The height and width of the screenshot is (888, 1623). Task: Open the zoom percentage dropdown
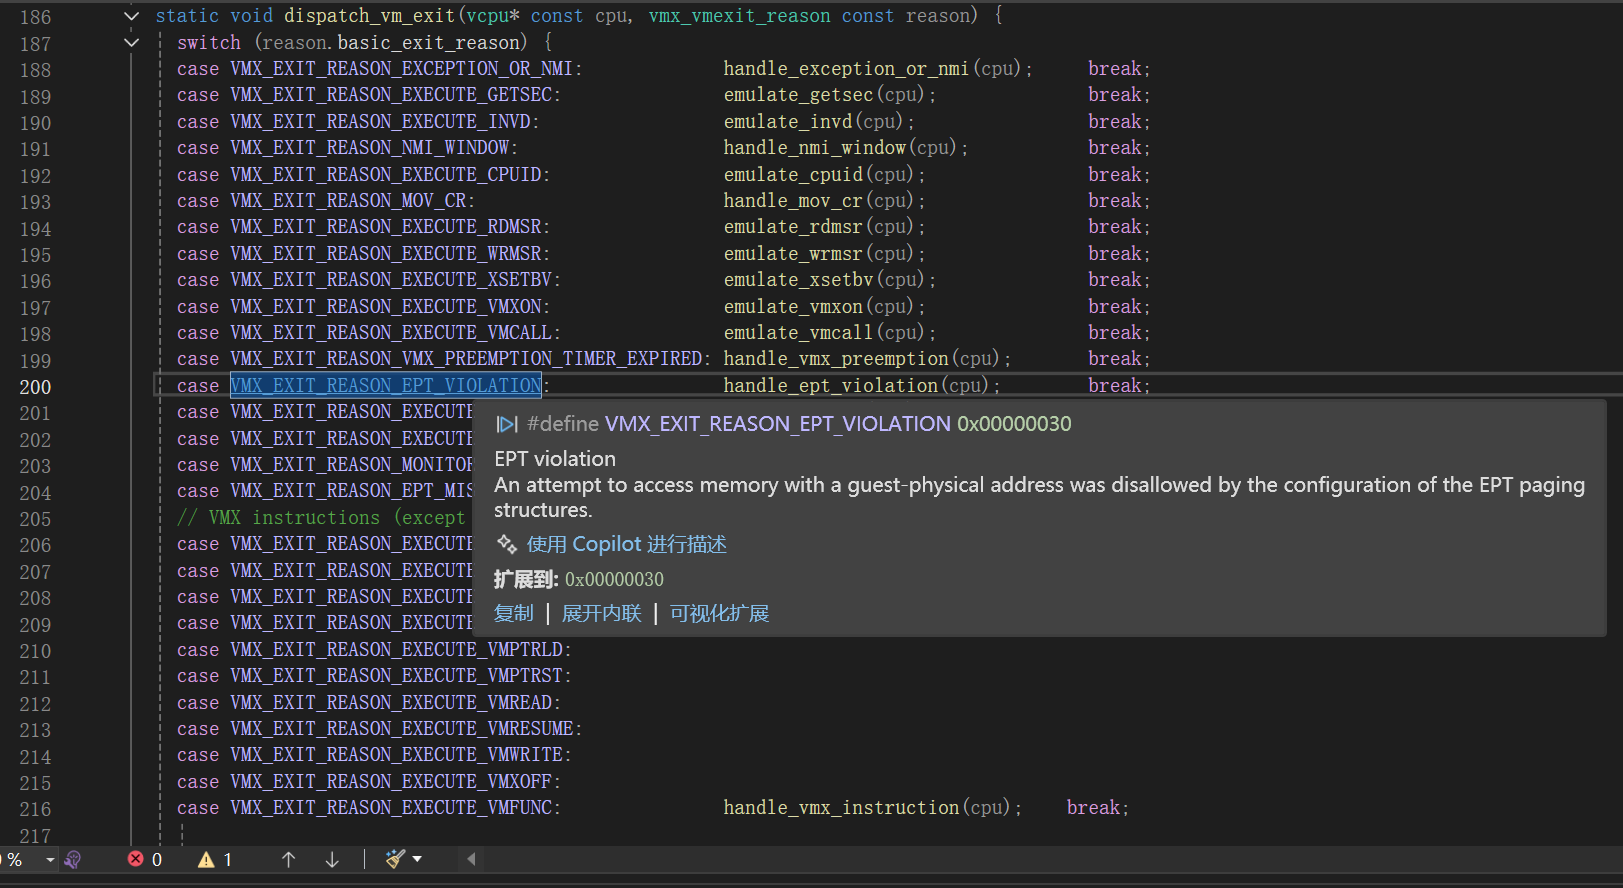50,860
